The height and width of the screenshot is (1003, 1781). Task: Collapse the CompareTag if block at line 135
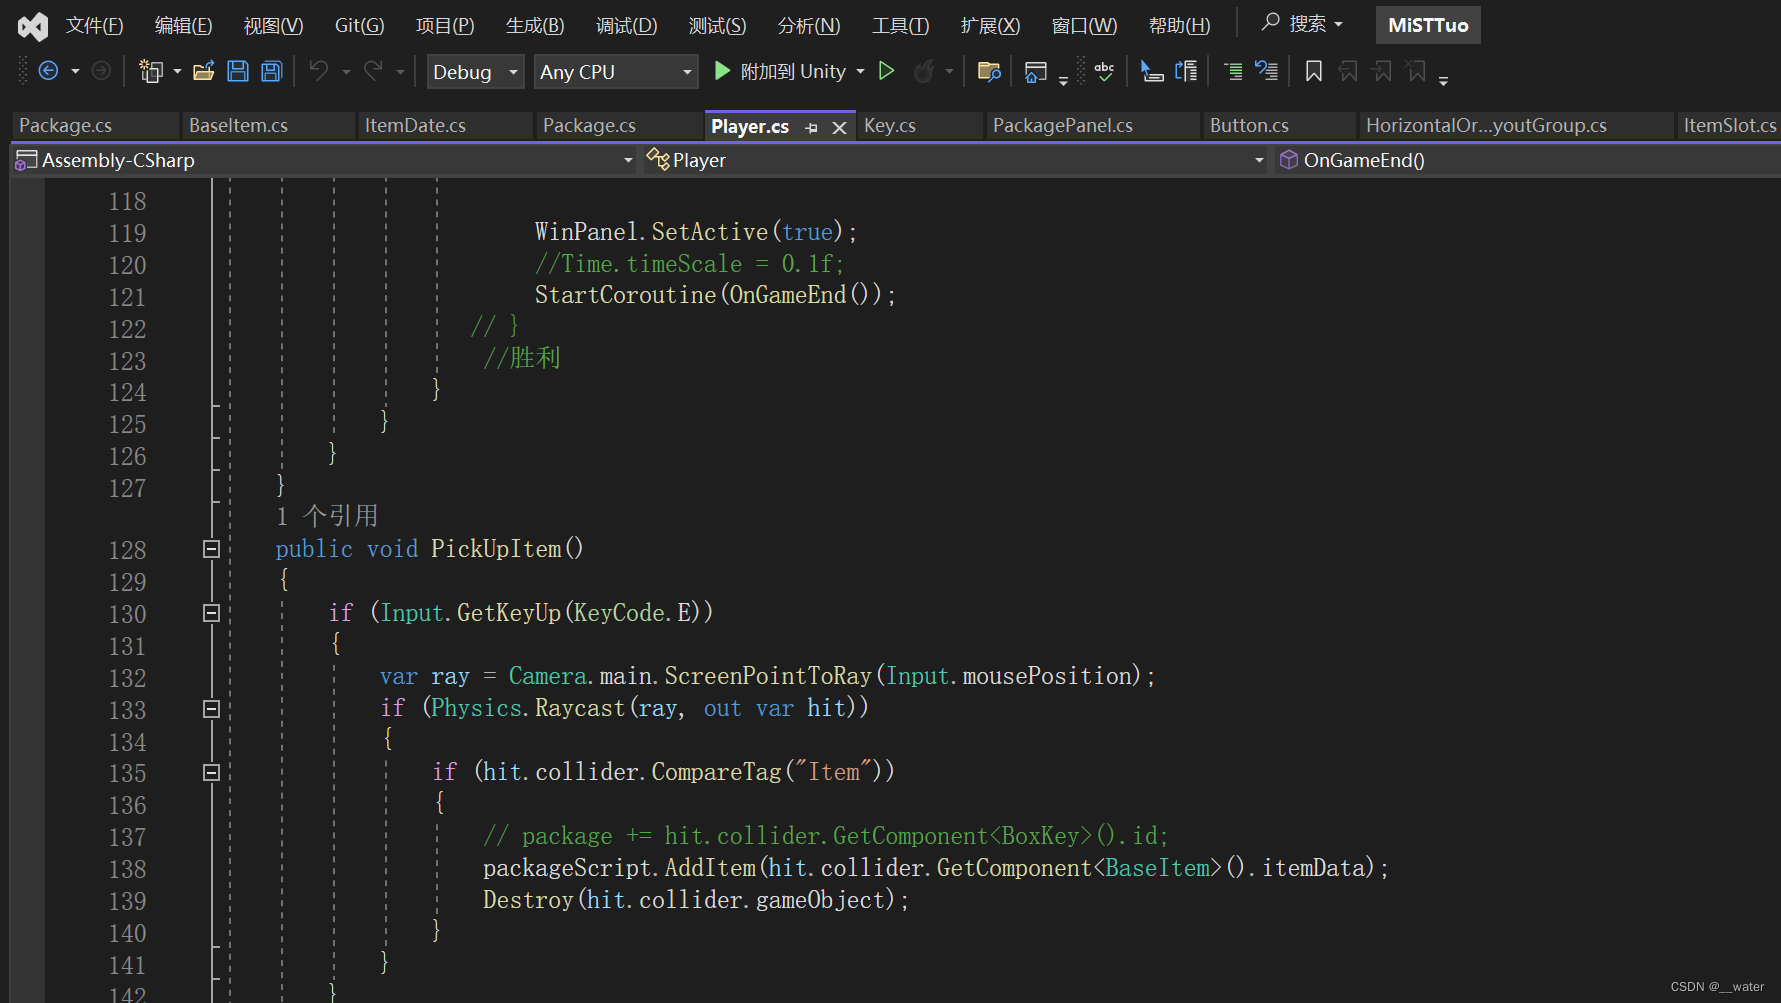[211, 772]
